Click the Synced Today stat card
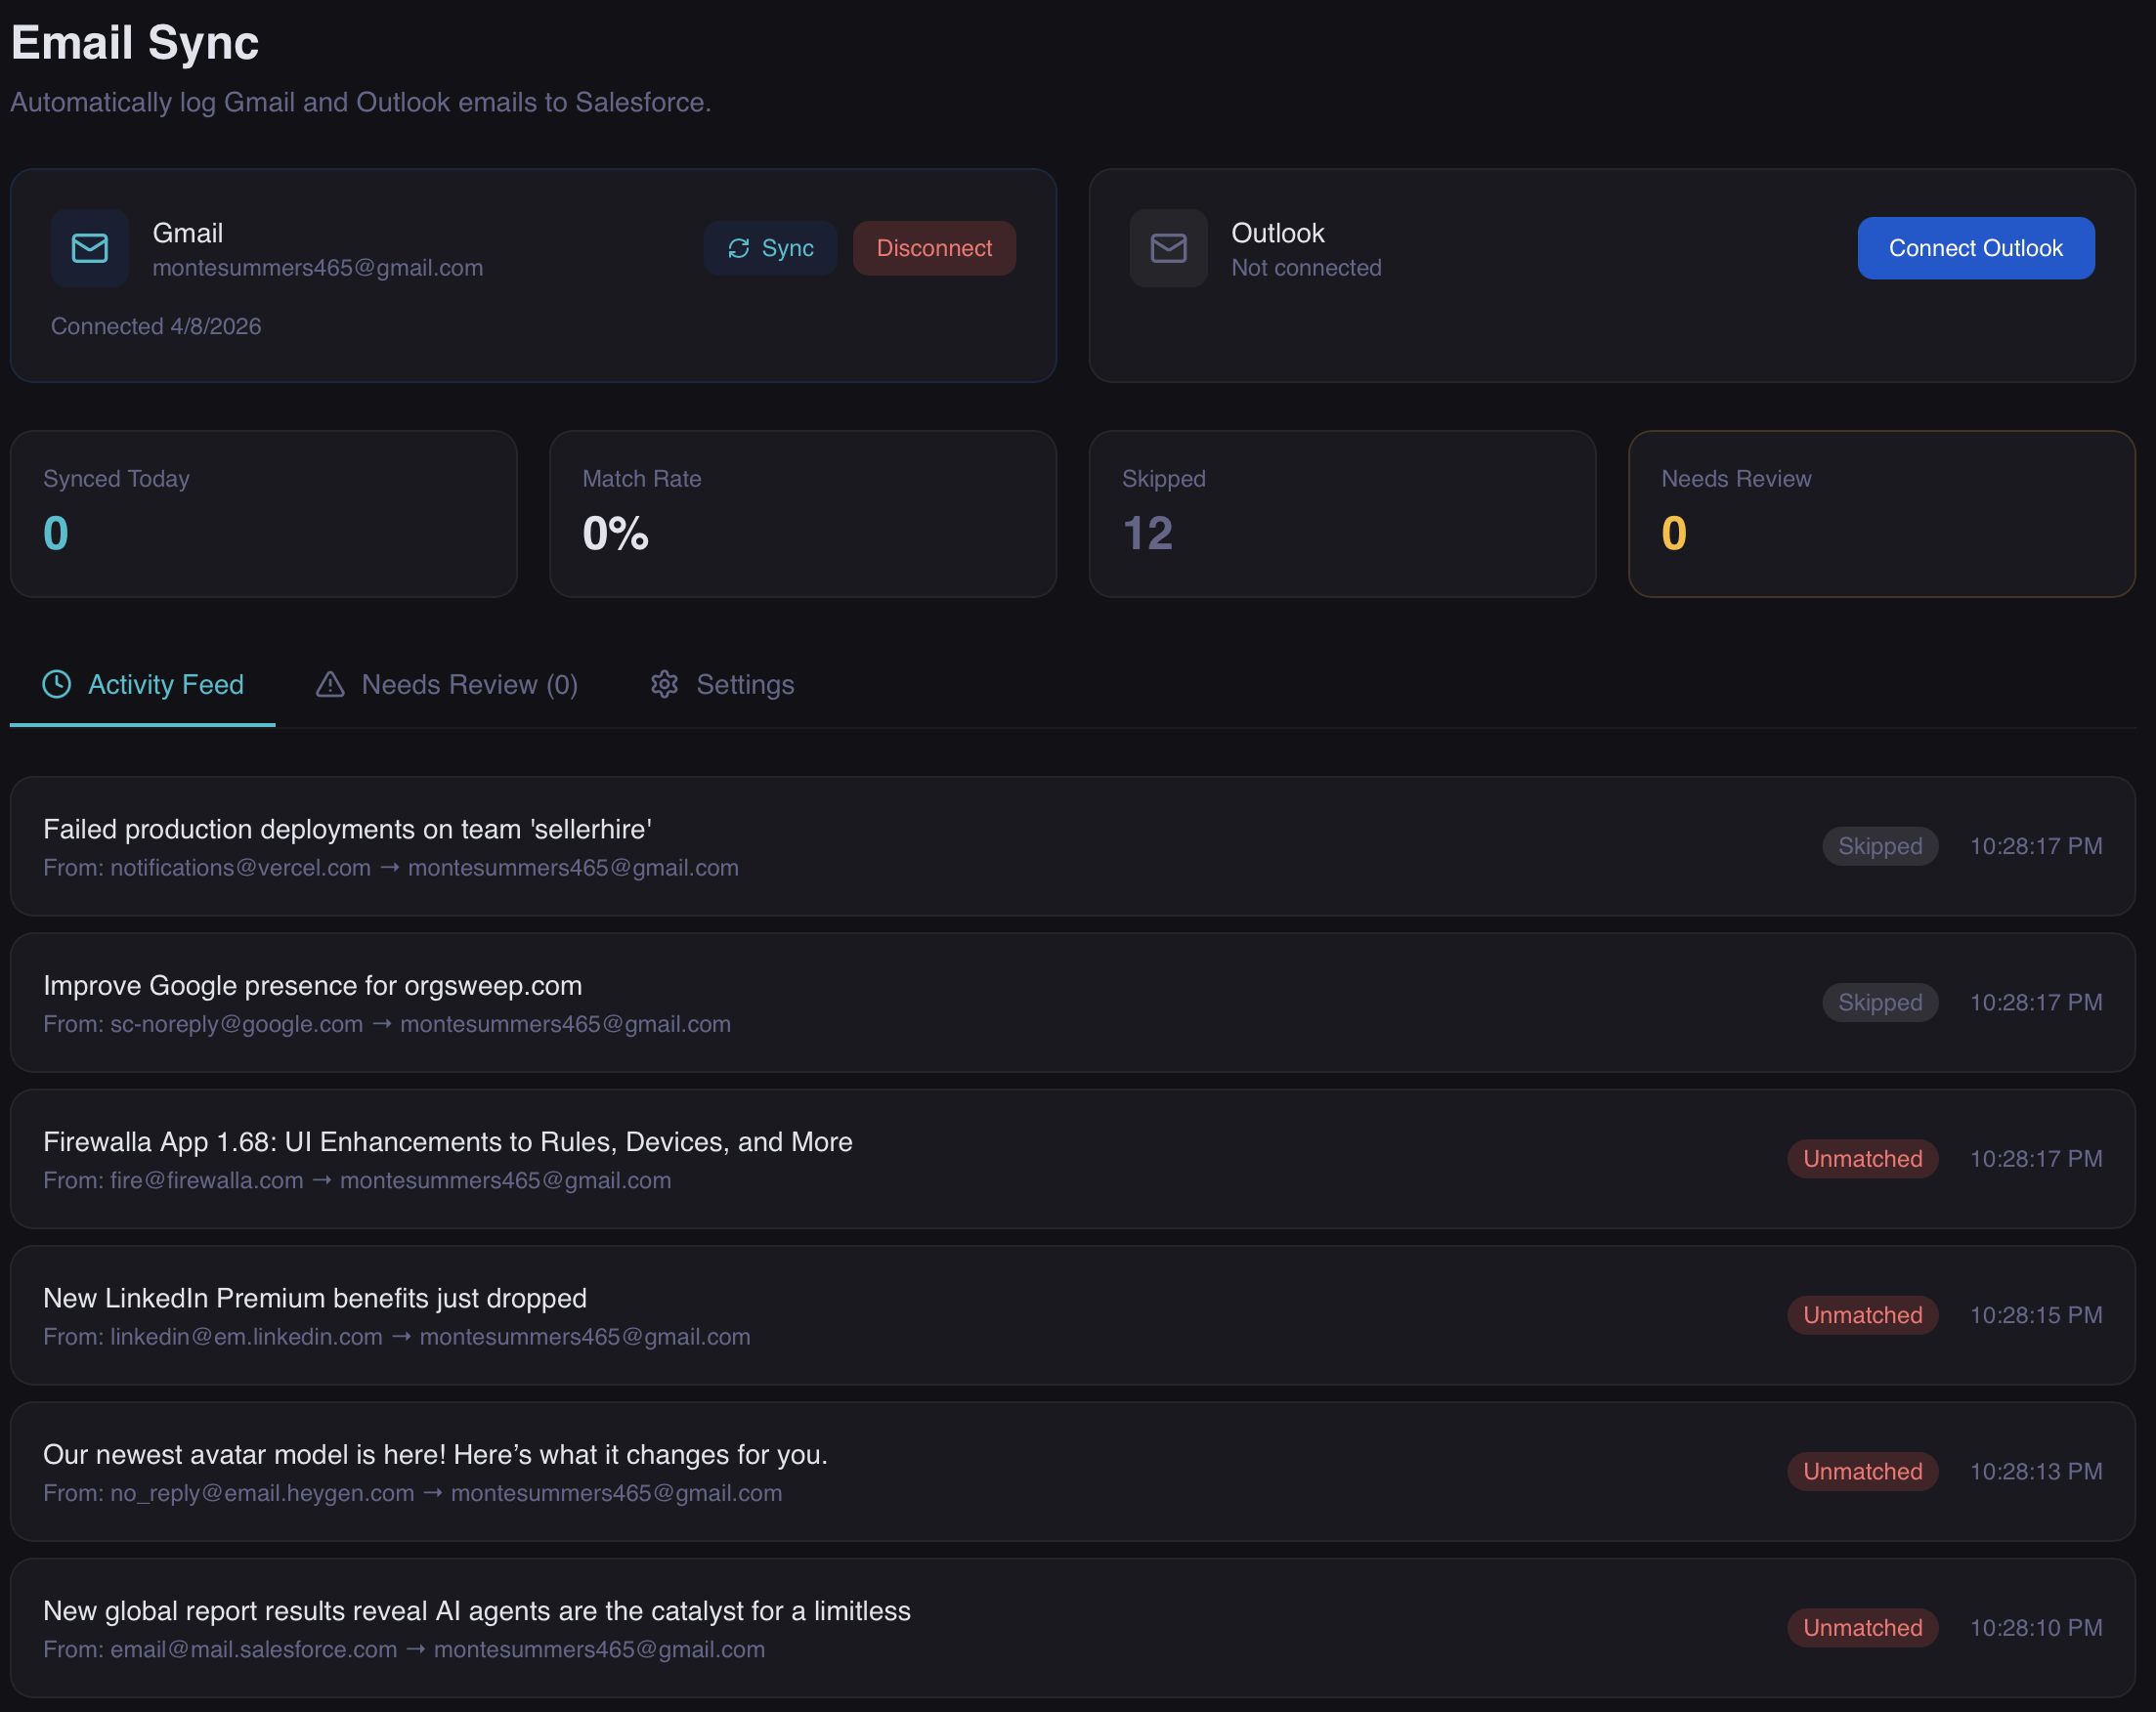 click(263, 513)
